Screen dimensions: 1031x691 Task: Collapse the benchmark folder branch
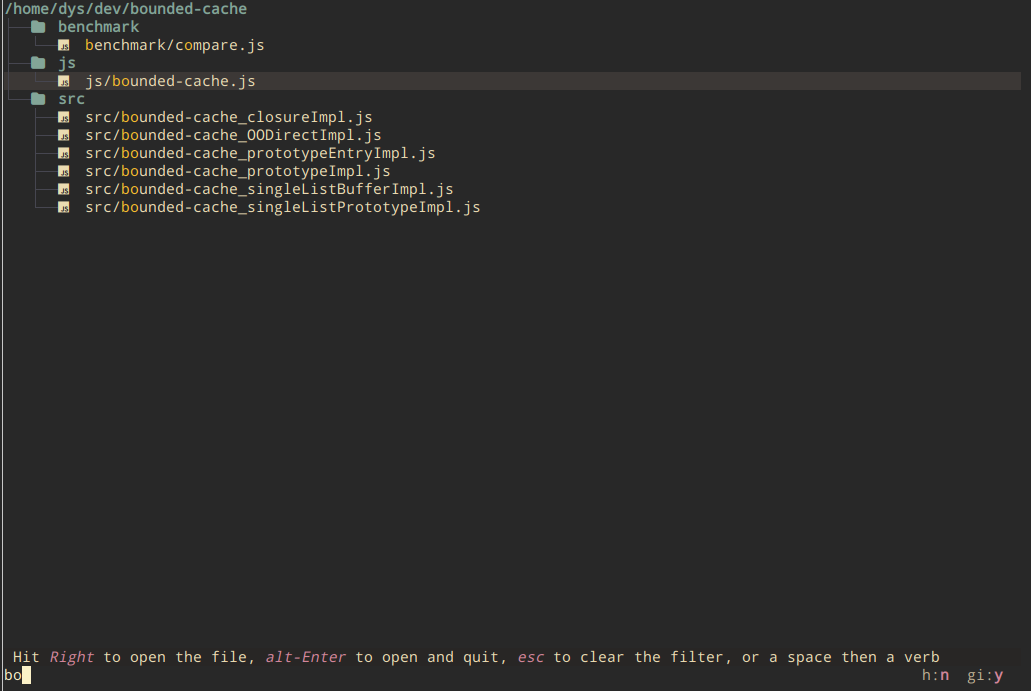[98, 26]
